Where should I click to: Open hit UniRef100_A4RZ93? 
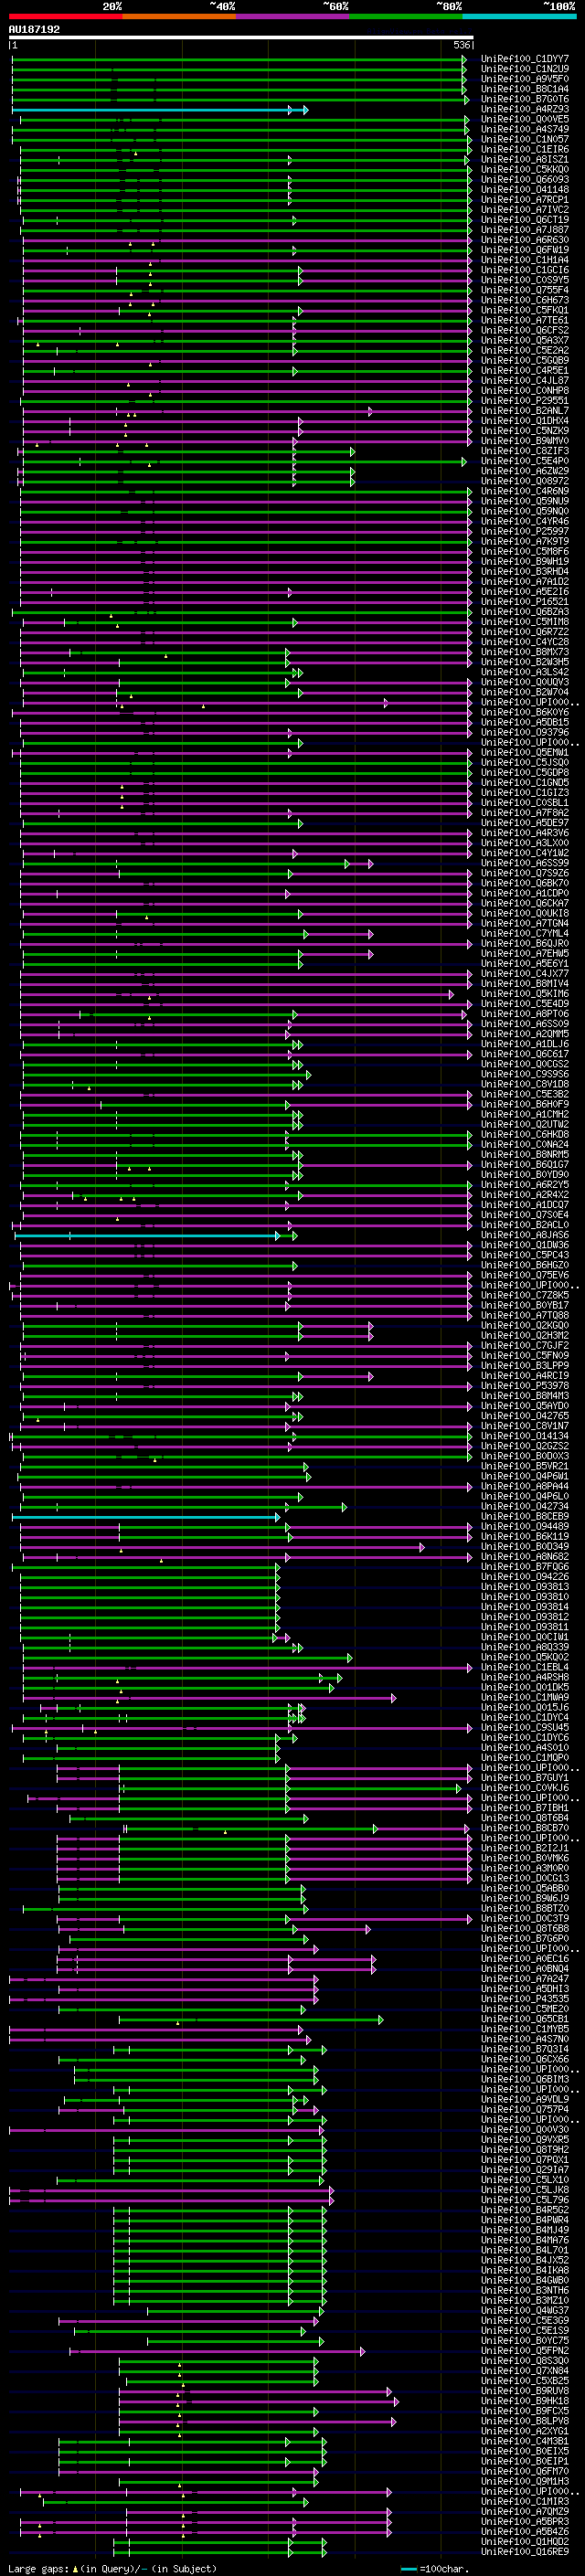[524, 109]
